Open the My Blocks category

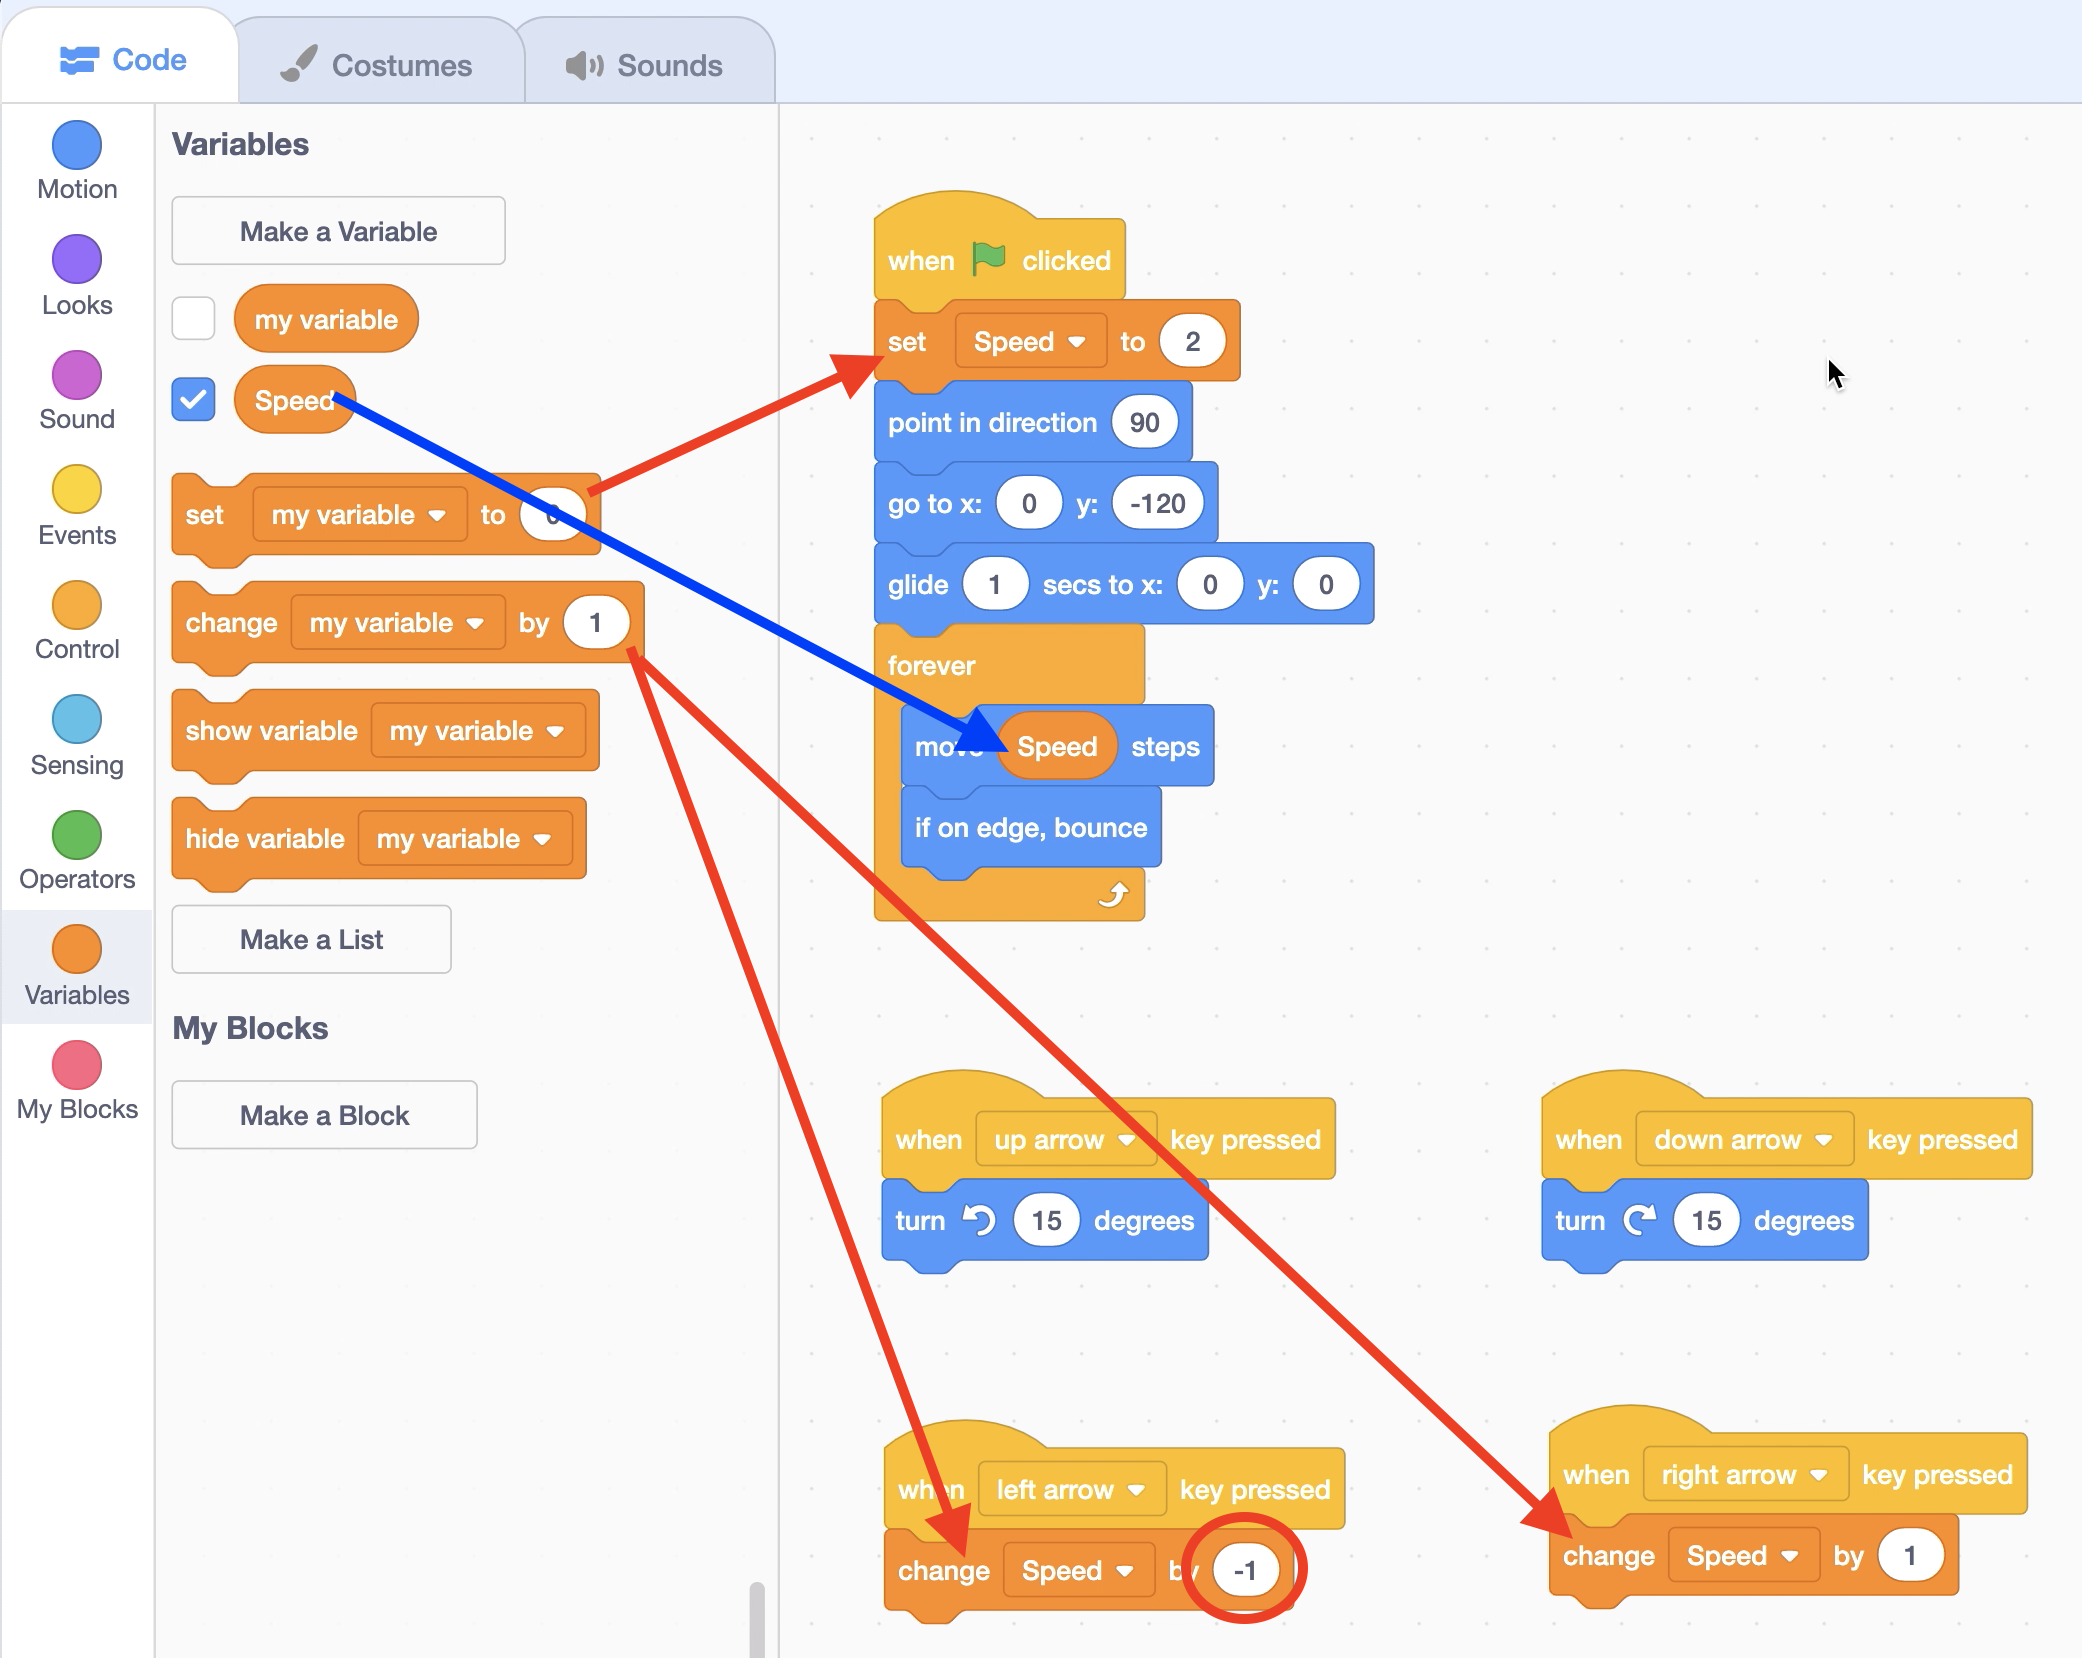coord(77,1065)
